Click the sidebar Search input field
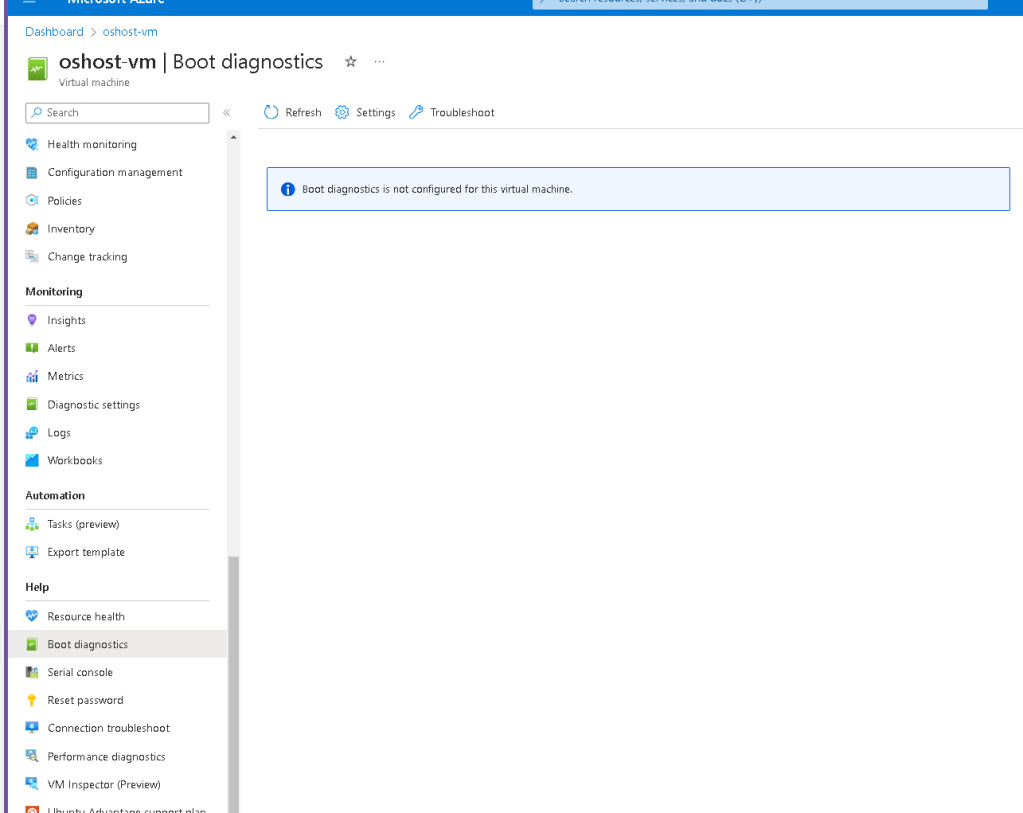Screen dimensions: 1023x813 [117, 112]
